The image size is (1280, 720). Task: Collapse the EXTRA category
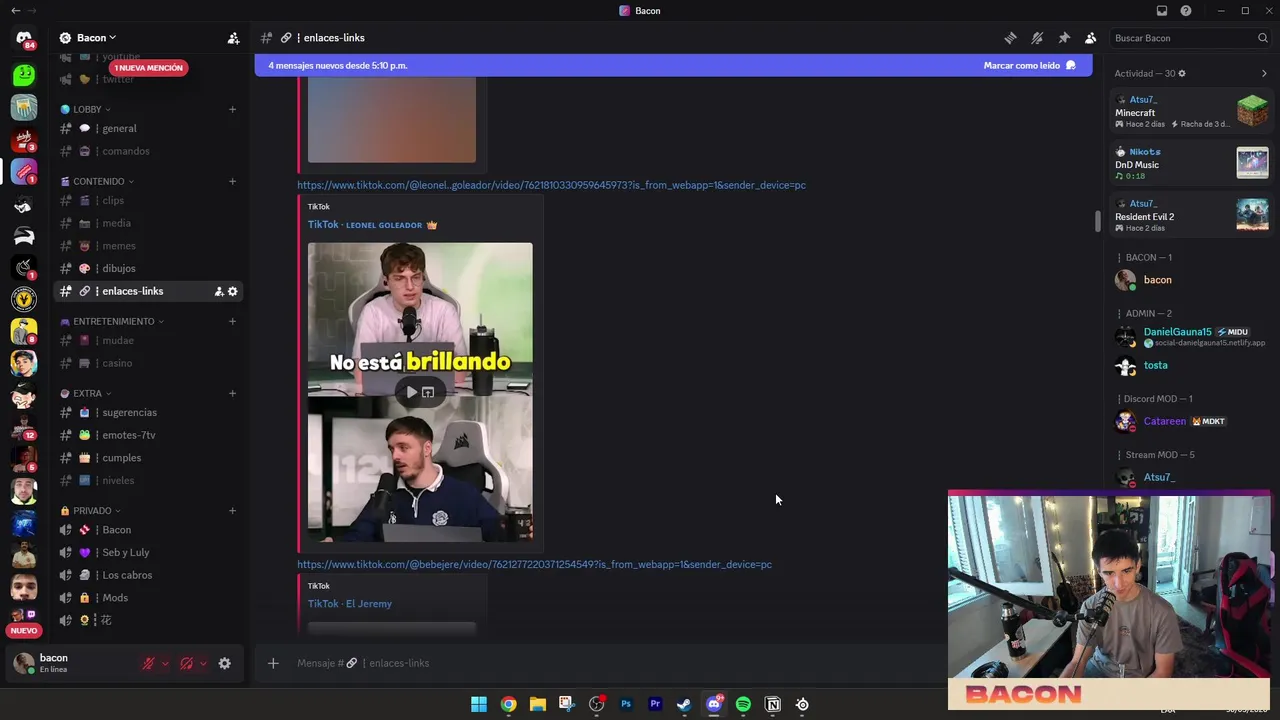pos(86,393)
